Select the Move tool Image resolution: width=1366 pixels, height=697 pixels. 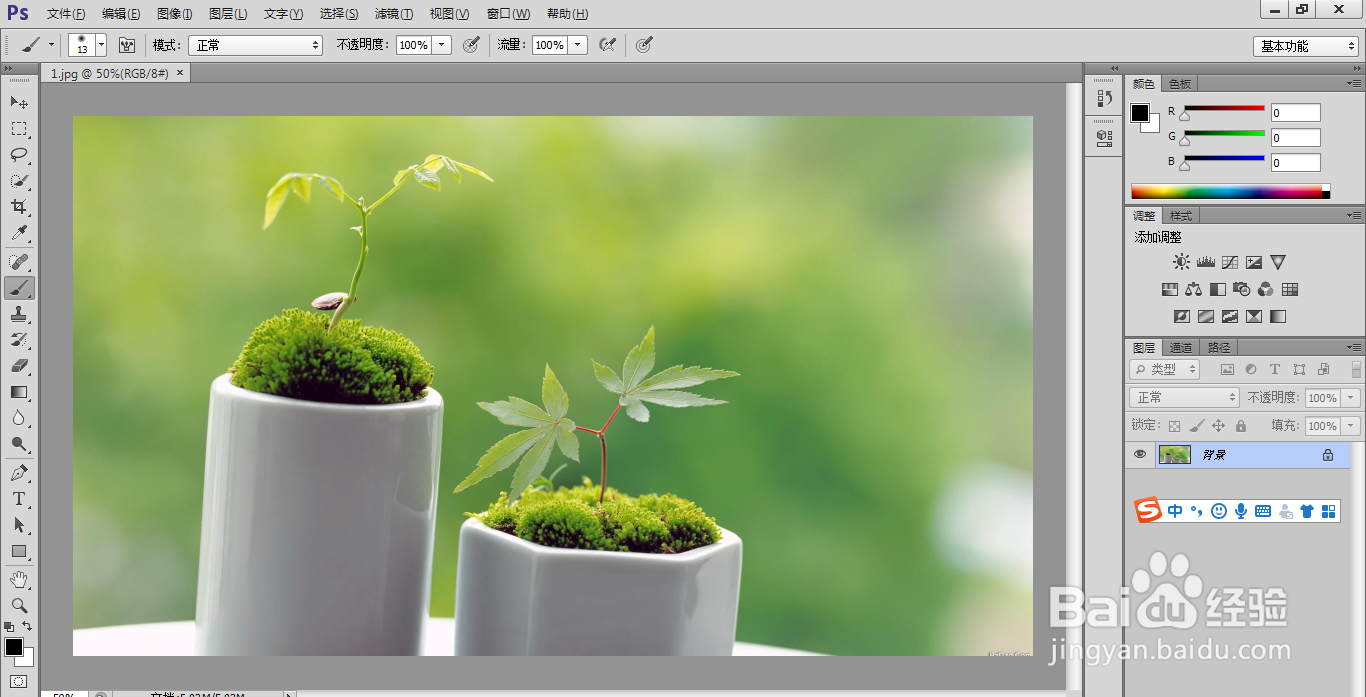pos(19,102)
